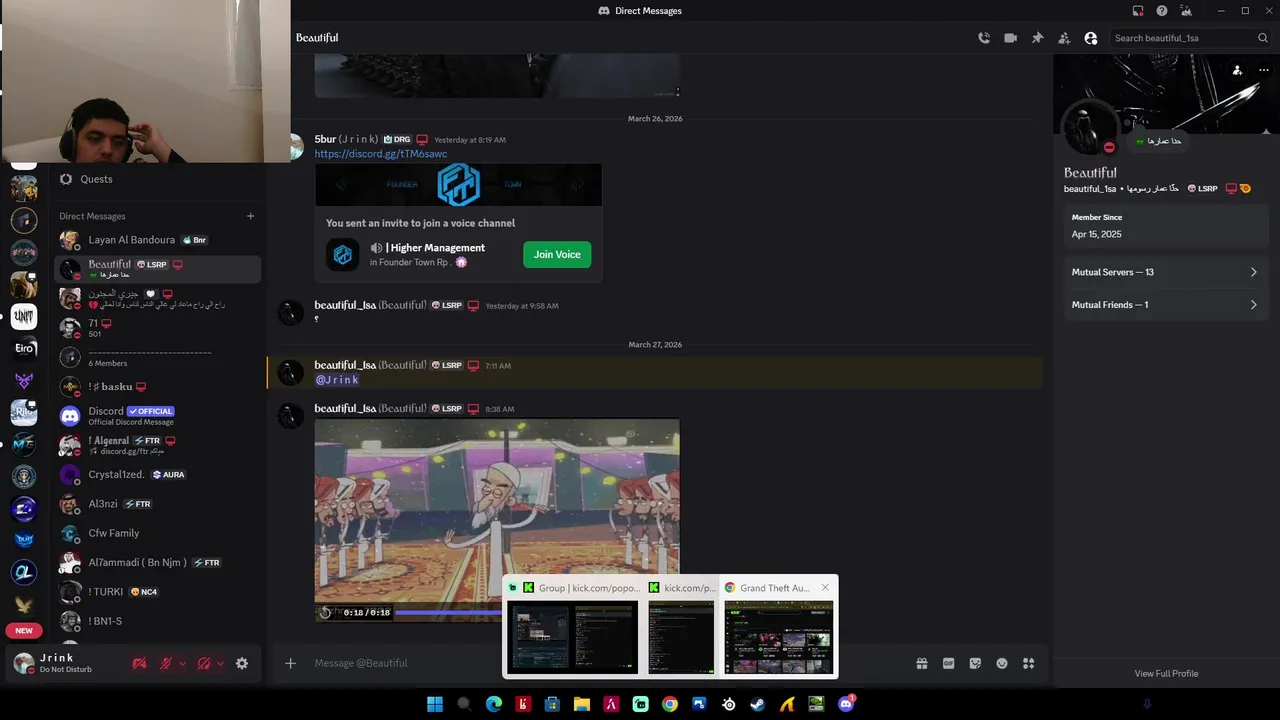The image size is (1280, 720).
Task: Open Discord Help icon
Action: (x=1162, y=11)
